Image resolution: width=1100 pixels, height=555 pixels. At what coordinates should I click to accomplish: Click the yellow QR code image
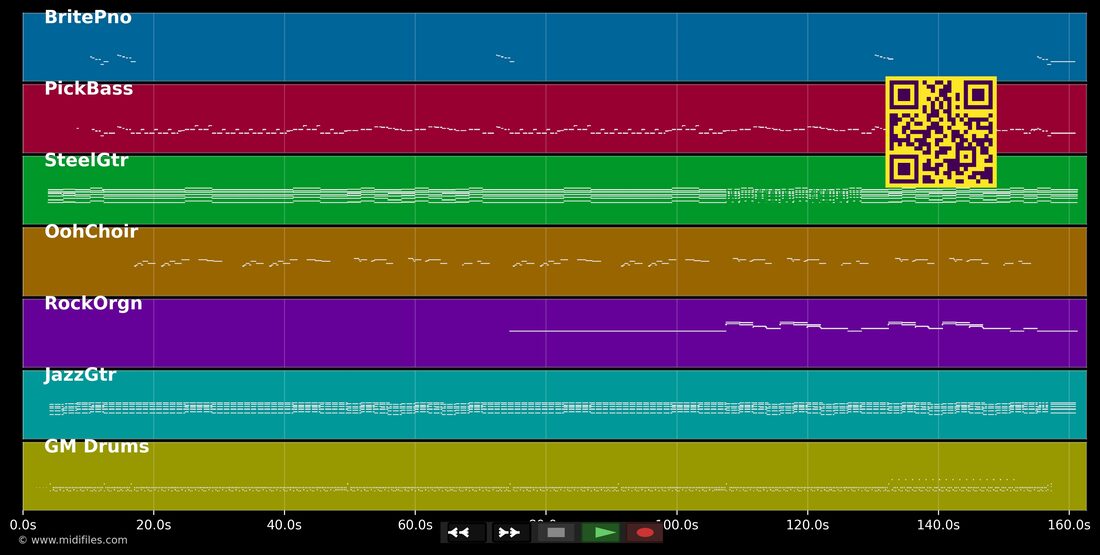pyautogui.click(x=941, y=132)
